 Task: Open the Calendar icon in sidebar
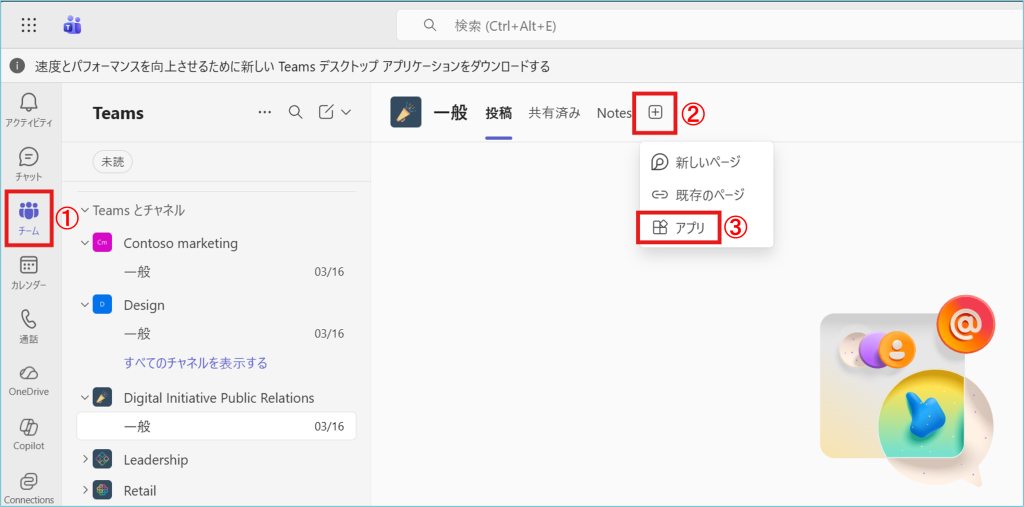pos(29,266)
